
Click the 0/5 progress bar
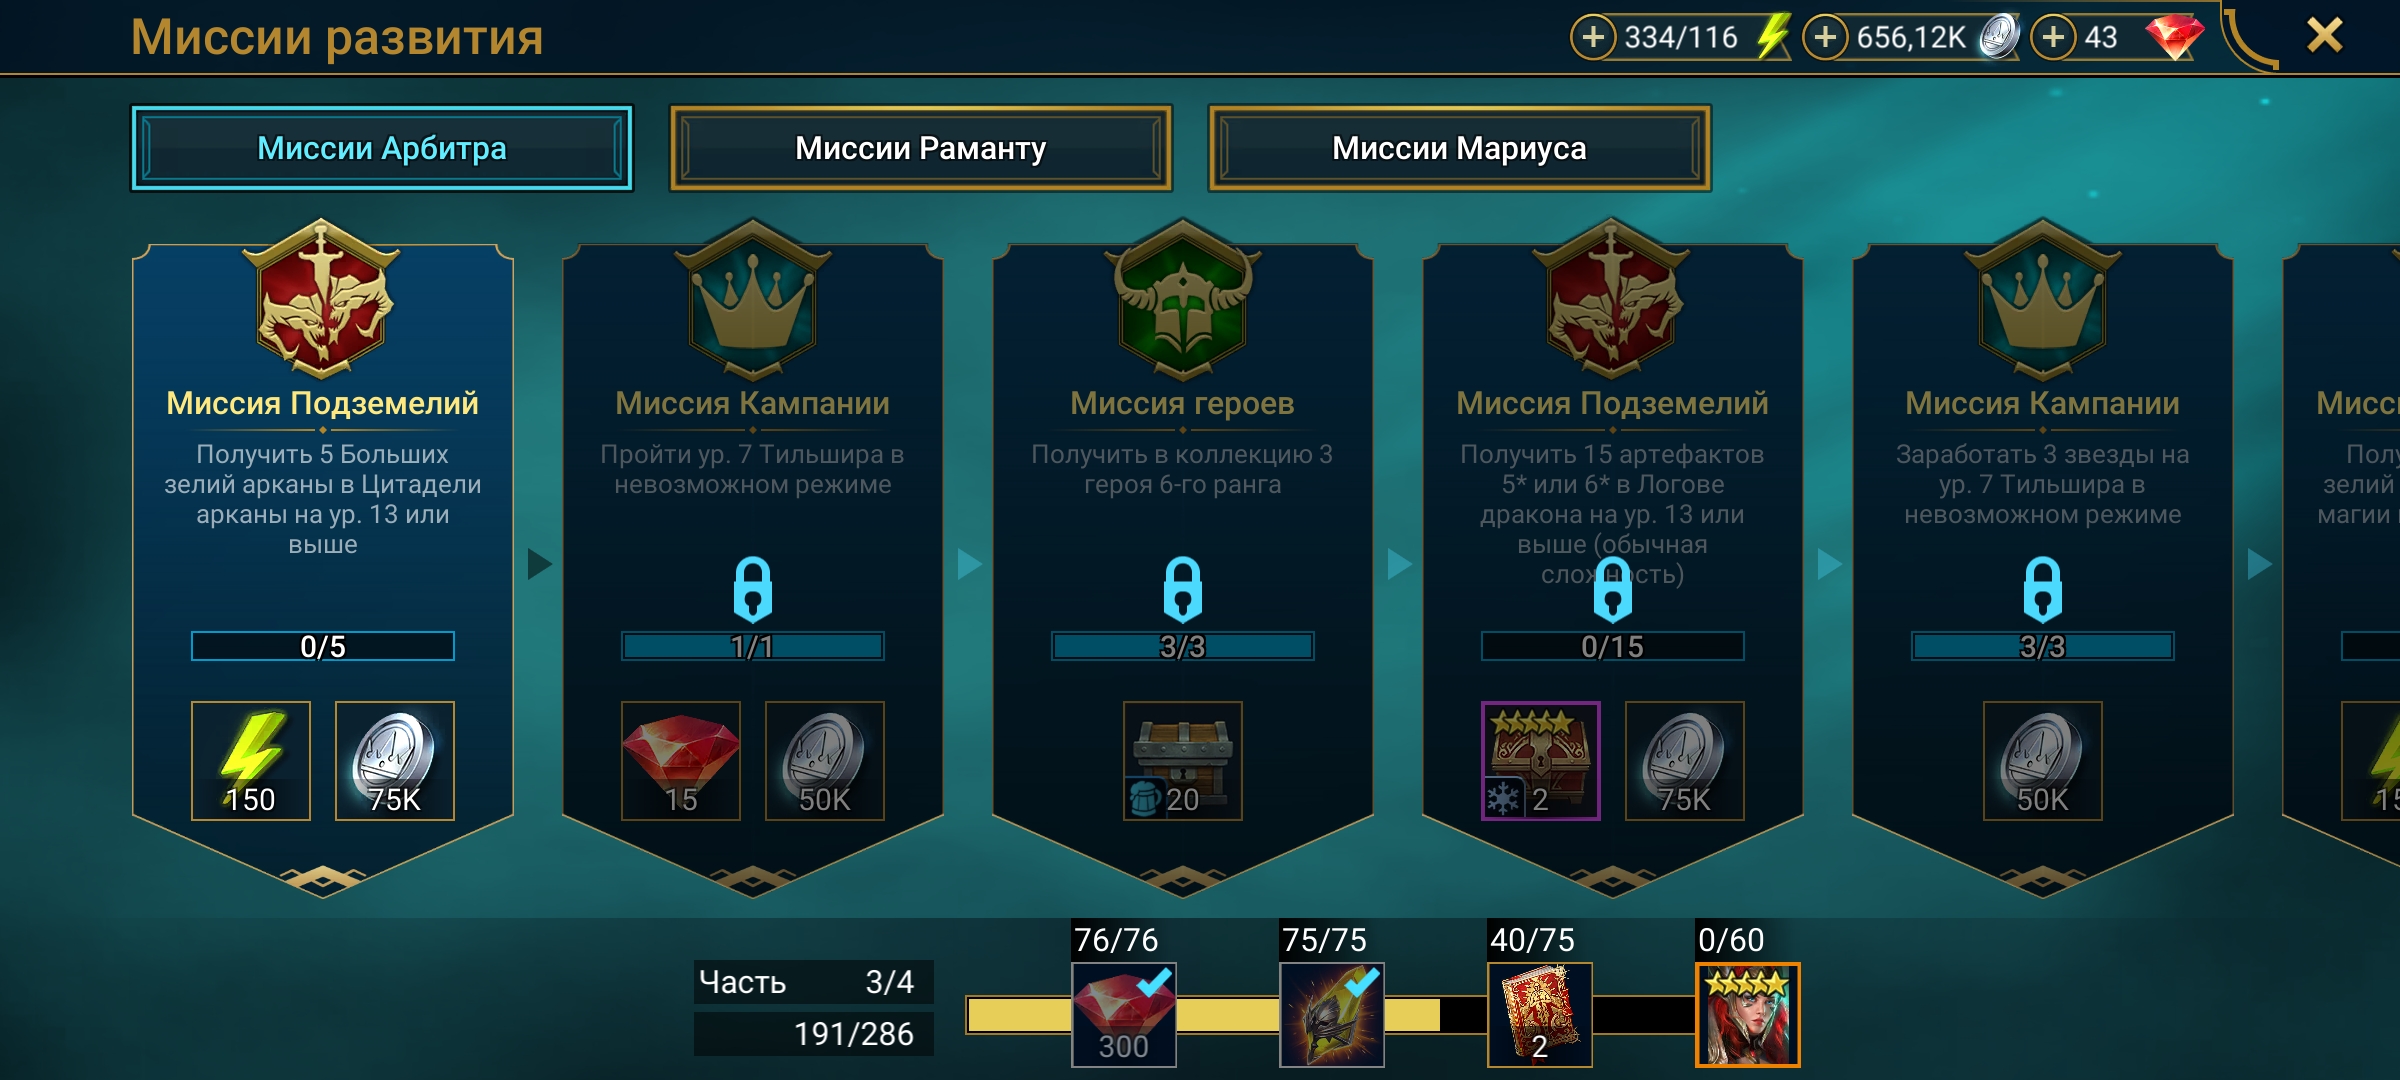(323, 646)
